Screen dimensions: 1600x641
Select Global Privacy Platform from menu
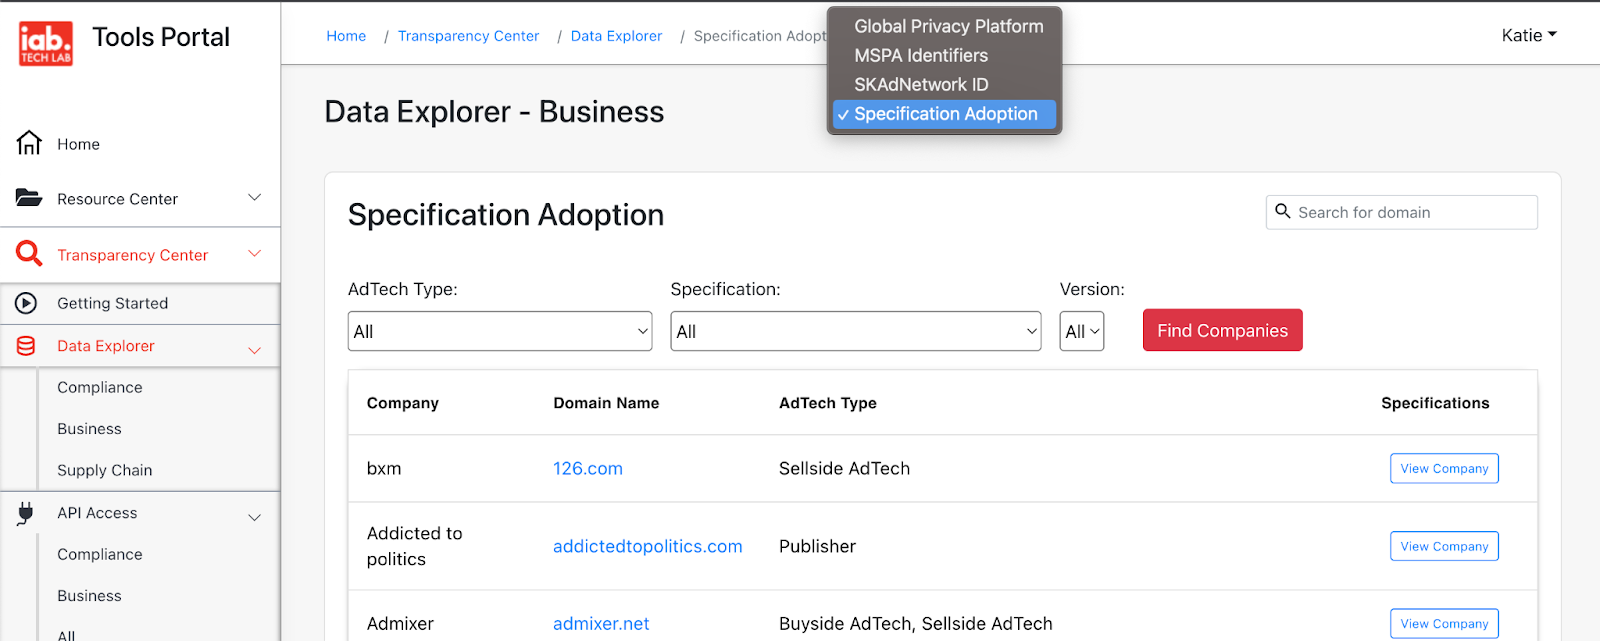pos(947,27)
